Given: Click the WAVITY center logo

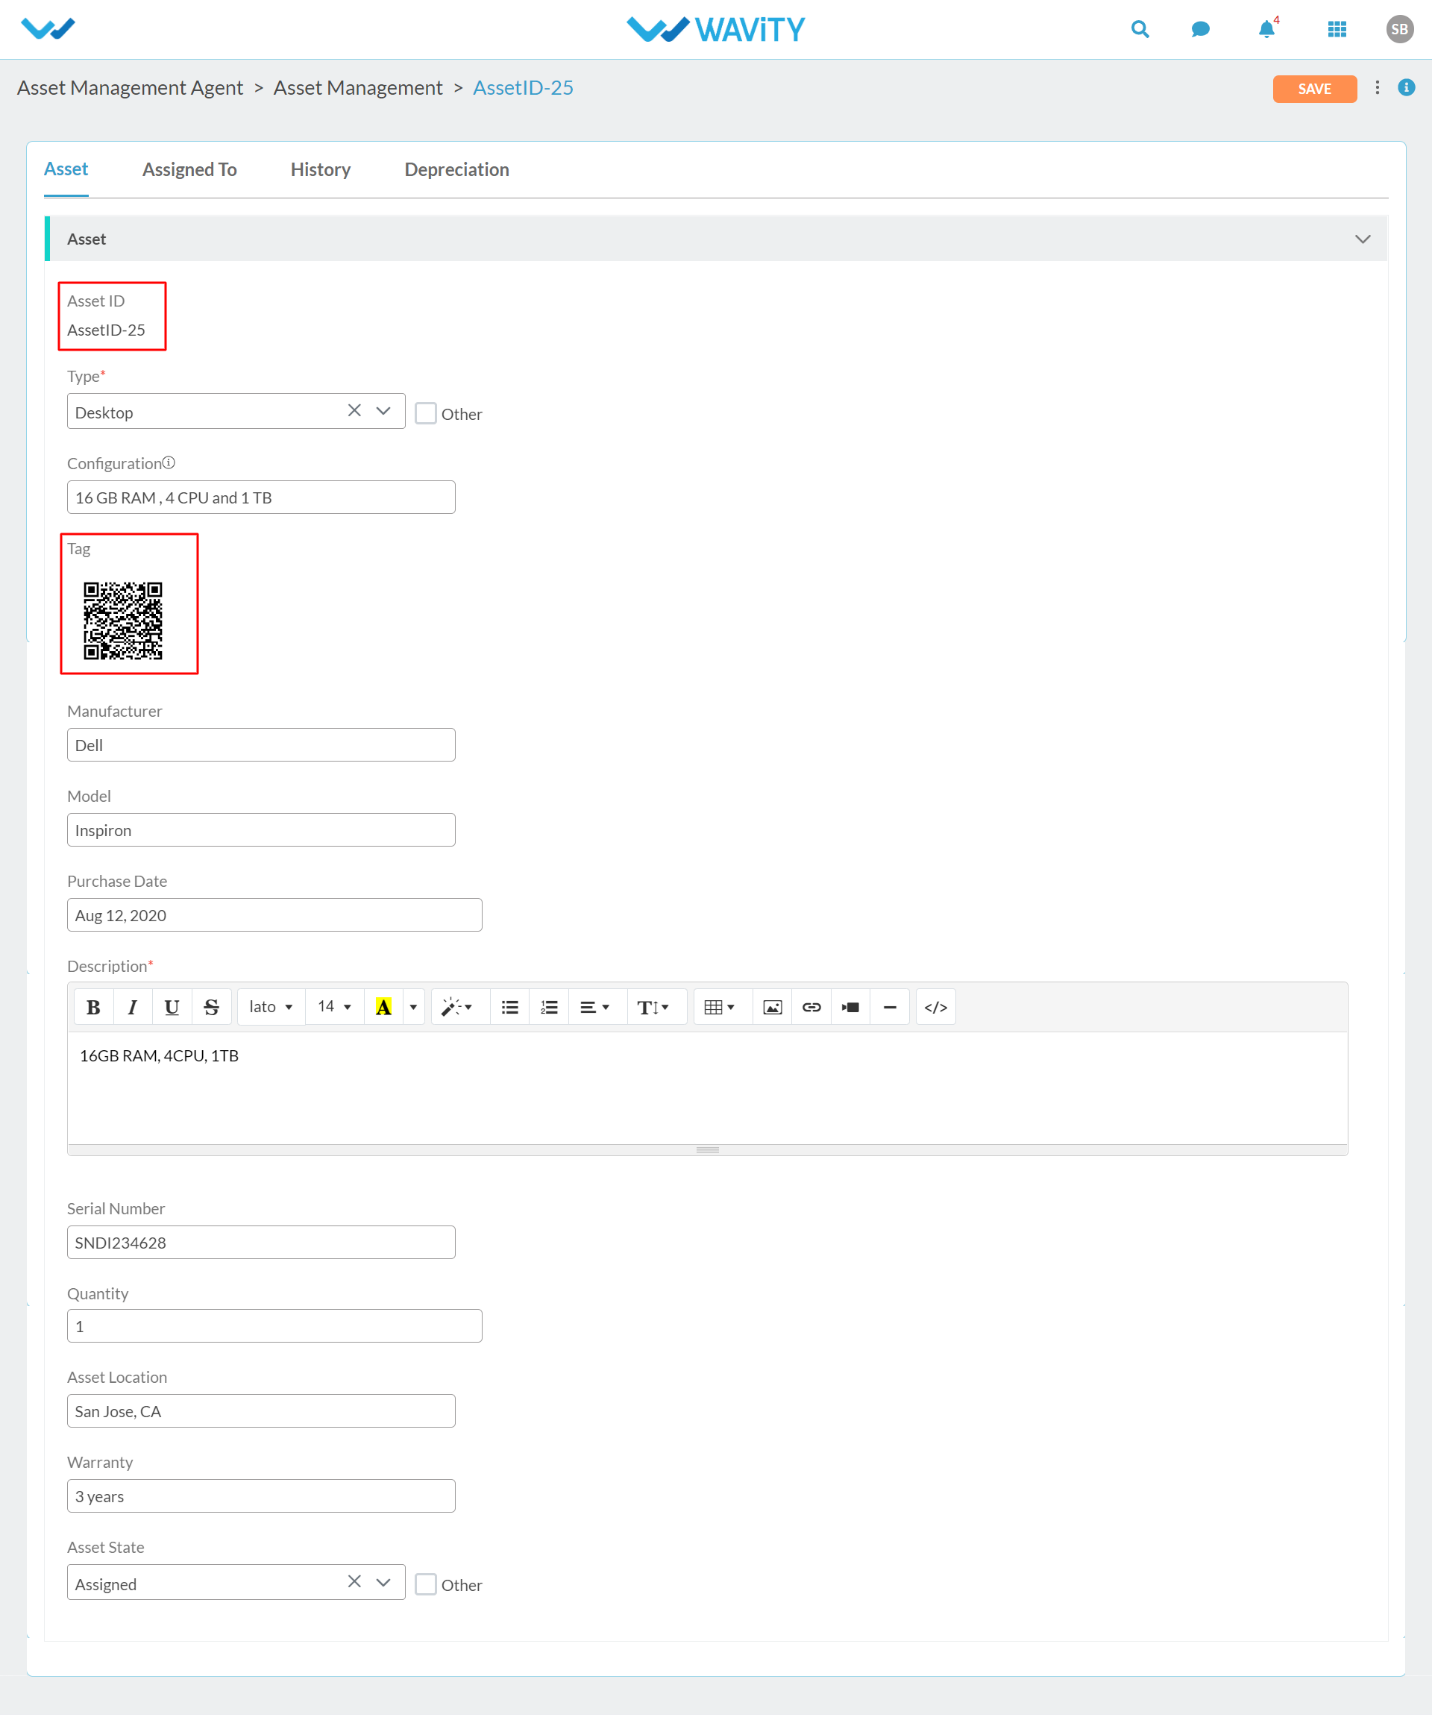Looking at the screenshot, I should (716, 30).
